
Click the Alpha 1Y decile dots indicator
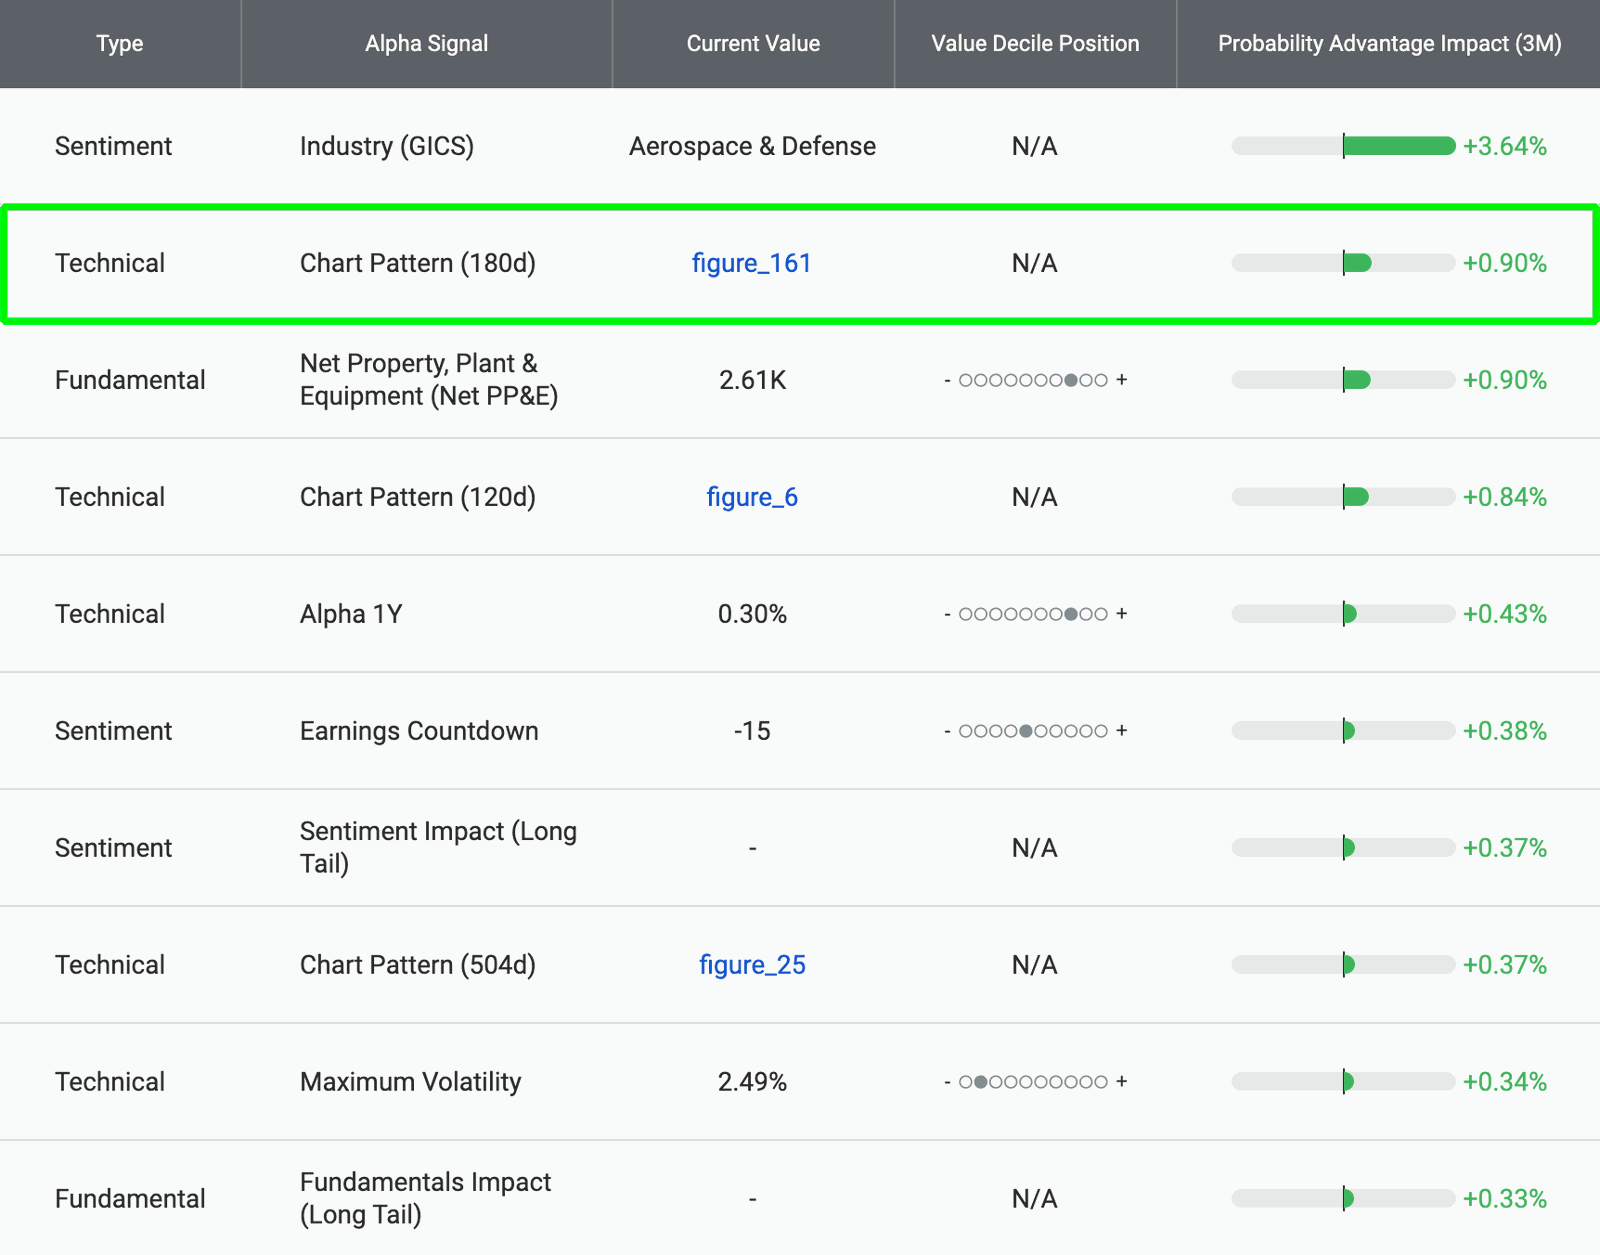(1035, 614)
